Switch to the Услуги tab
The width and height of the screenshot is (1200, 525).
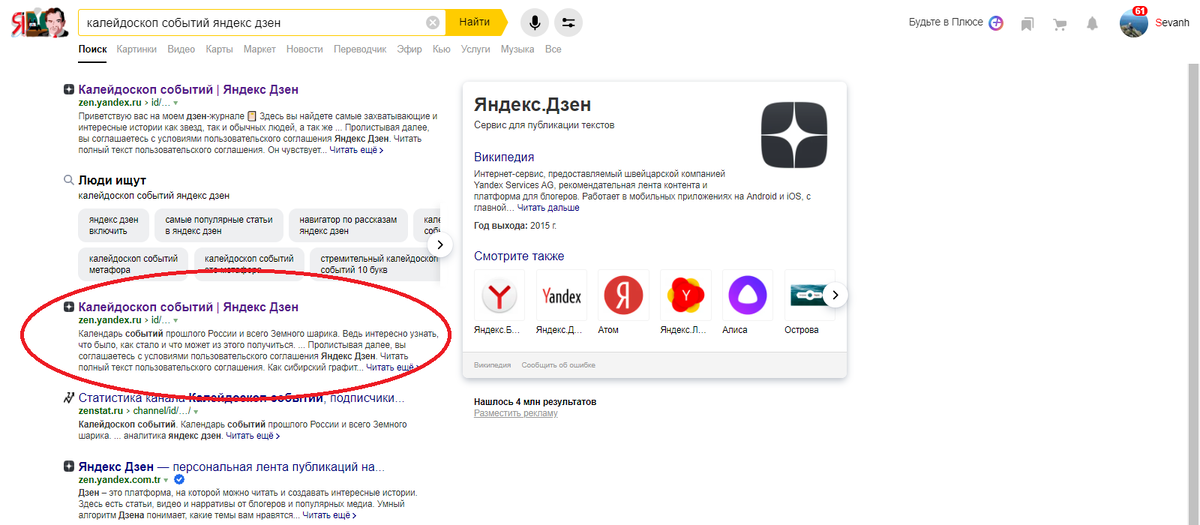[476, 49]
